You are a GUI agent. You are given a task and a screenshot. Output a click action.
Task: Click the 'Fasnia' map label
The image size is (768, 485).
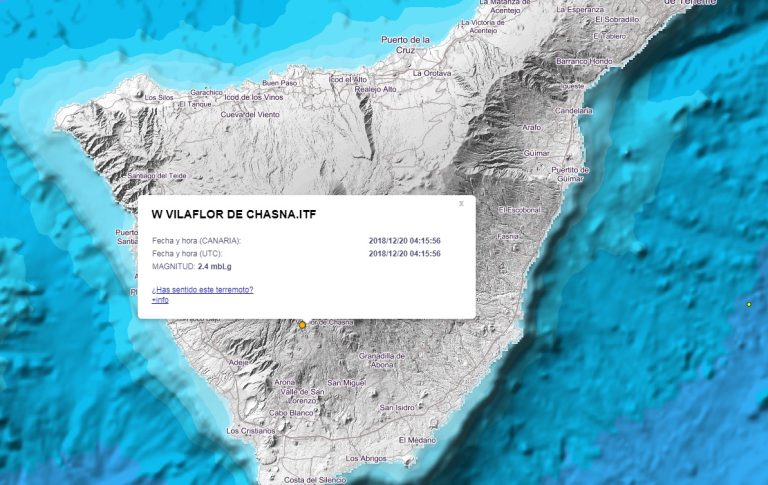click(507, 236)
